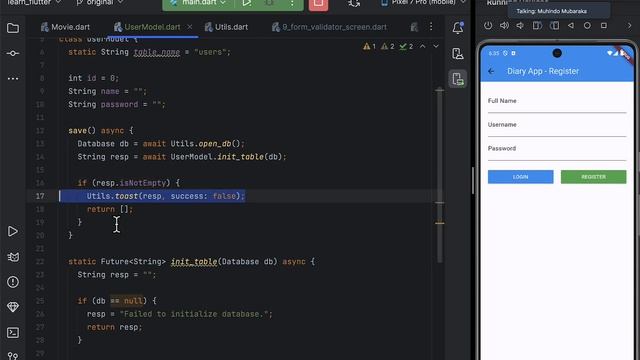Place cursor on line 17 number
The height and width of the screenshot is (360, 640).
(40, 196)
